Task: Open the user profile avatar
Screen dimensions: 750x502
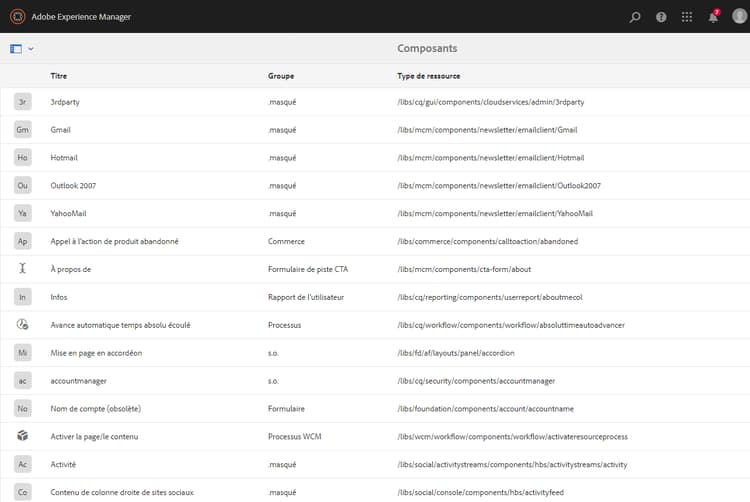Action: click(739, 17)
